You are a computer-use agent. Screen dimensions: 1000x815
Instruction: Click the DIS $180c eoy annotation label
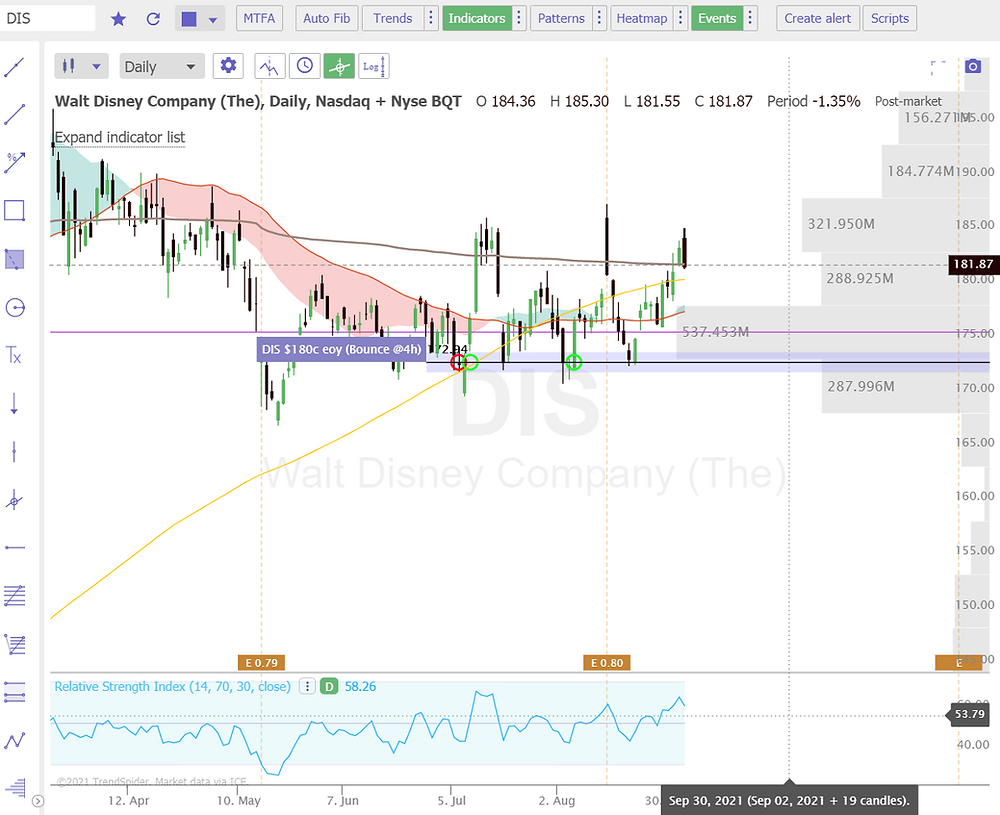click(341, 349)
